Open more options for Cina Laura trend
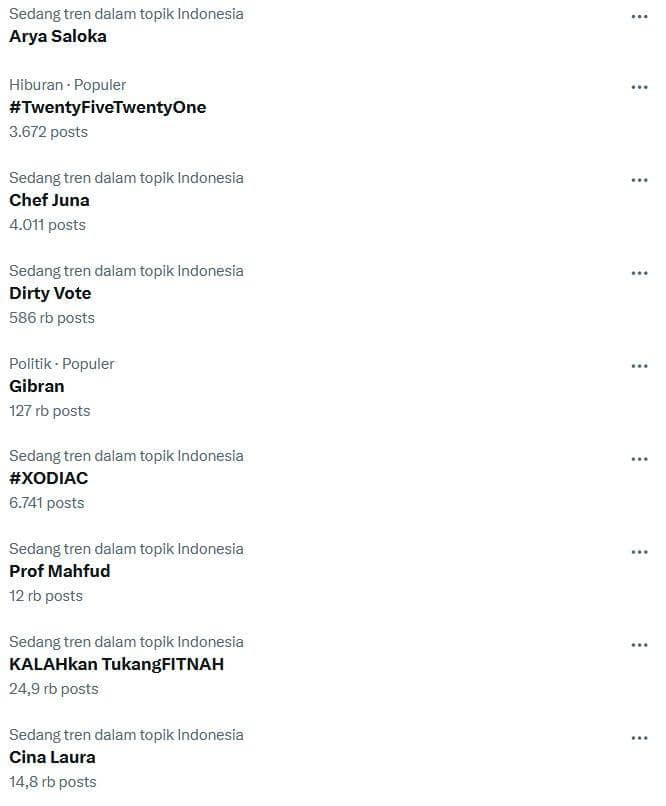 (639, 739)
